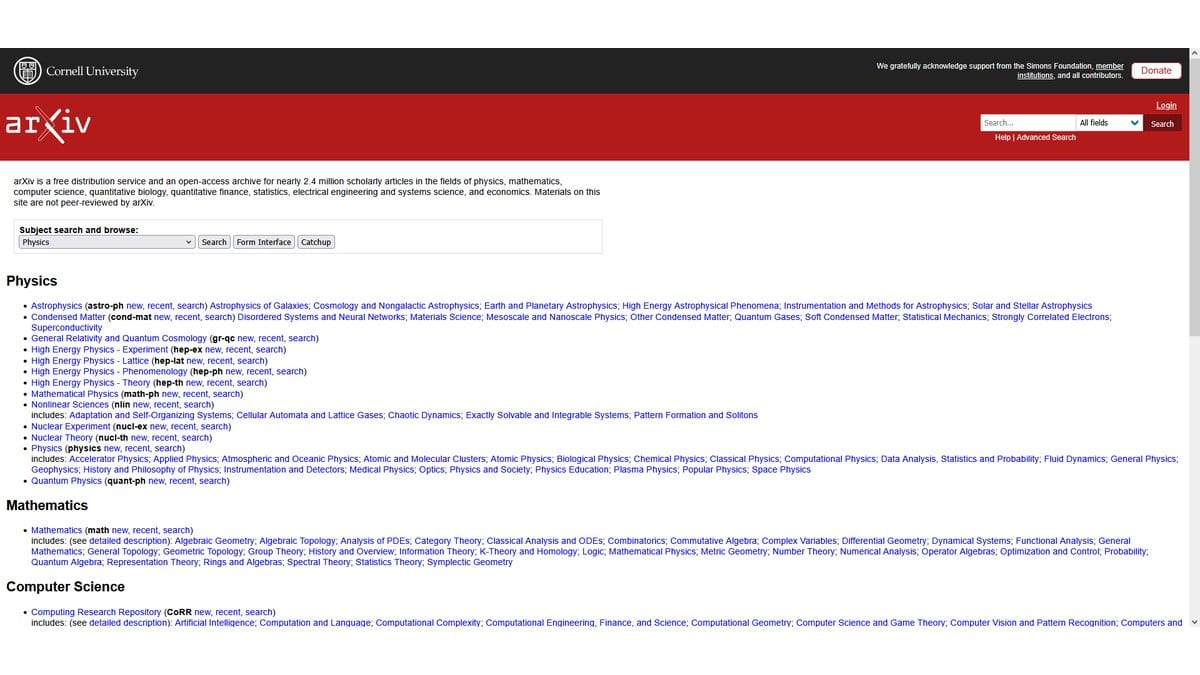The width and height of the screenshot is (1200, 675).
Task: Open the Superconductivity link
Action: pos(66,328)
